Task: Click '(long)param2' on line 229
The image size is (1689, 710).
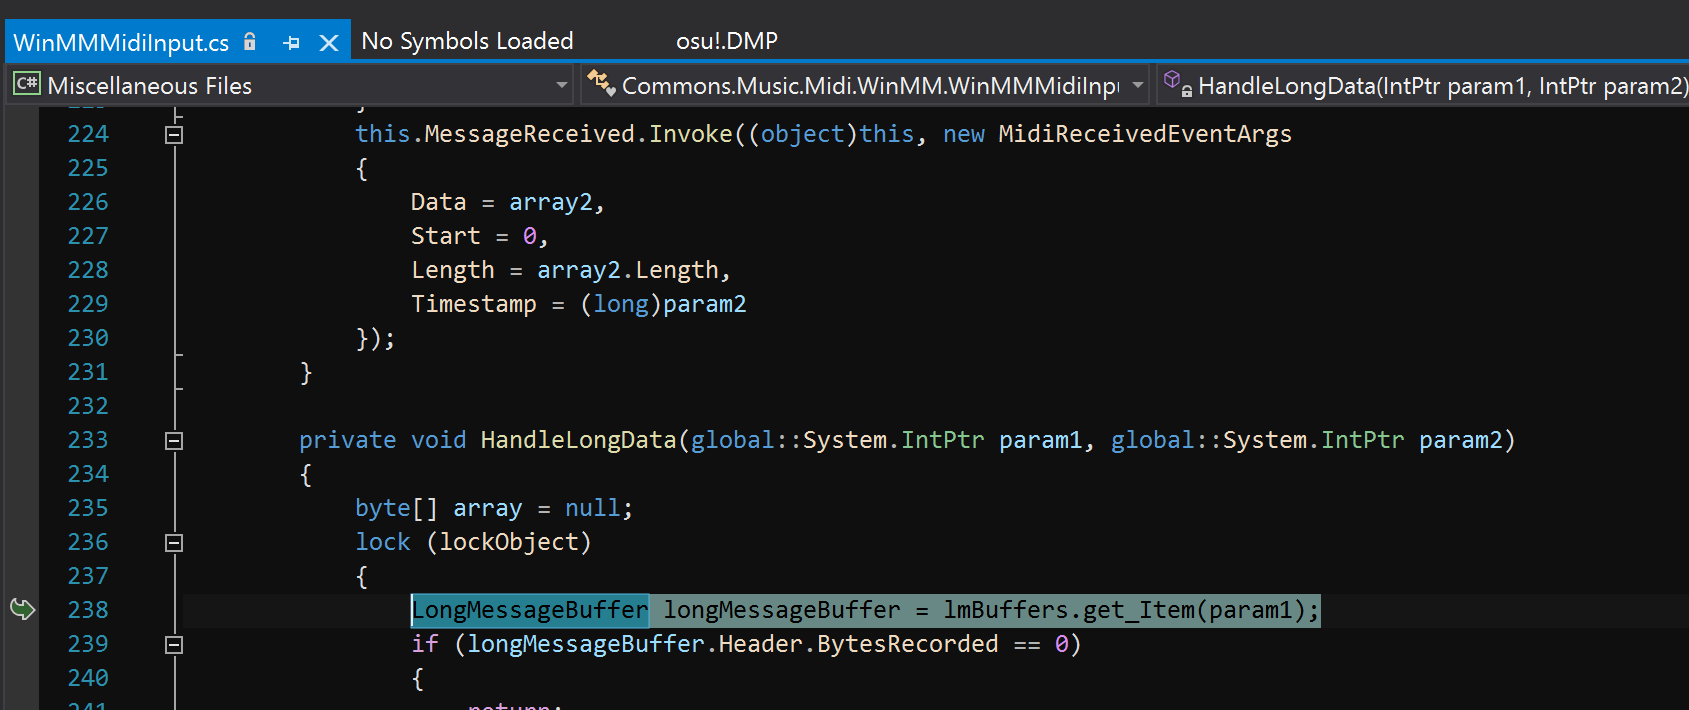Action: click(x=663, y=304)
